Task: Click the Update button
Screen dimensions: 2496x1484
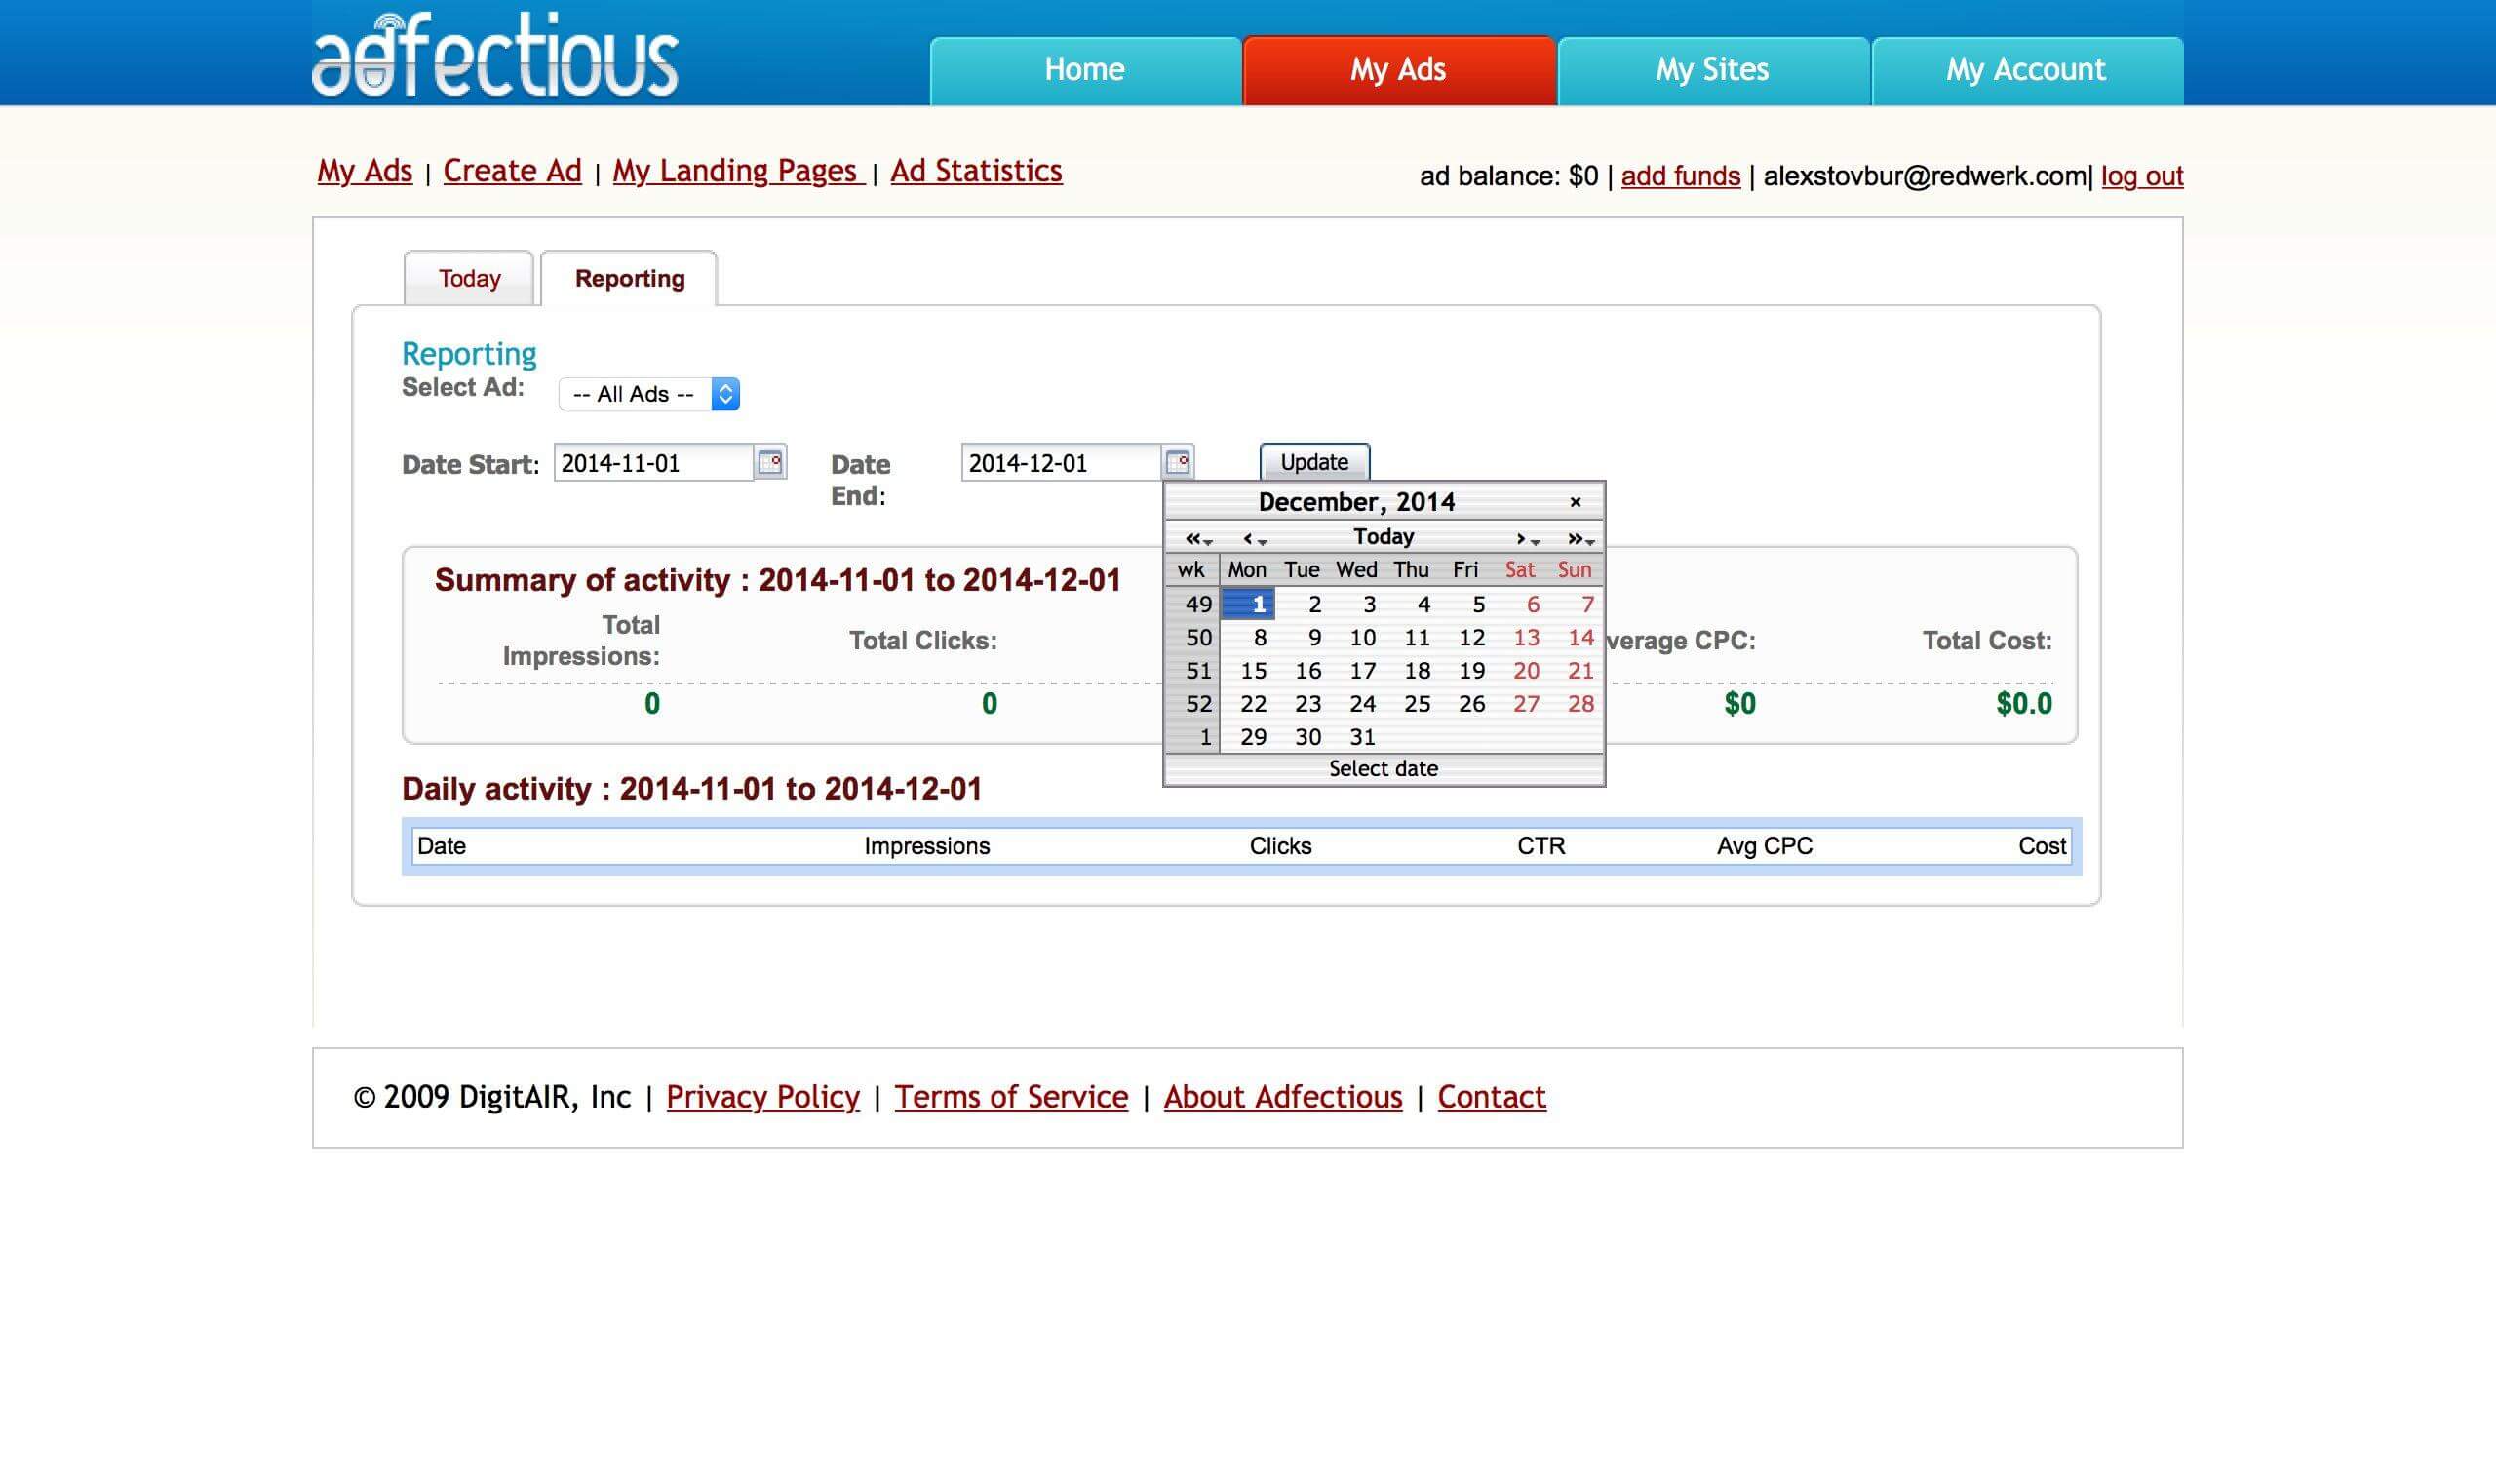Action: (x=1314, y=462)
